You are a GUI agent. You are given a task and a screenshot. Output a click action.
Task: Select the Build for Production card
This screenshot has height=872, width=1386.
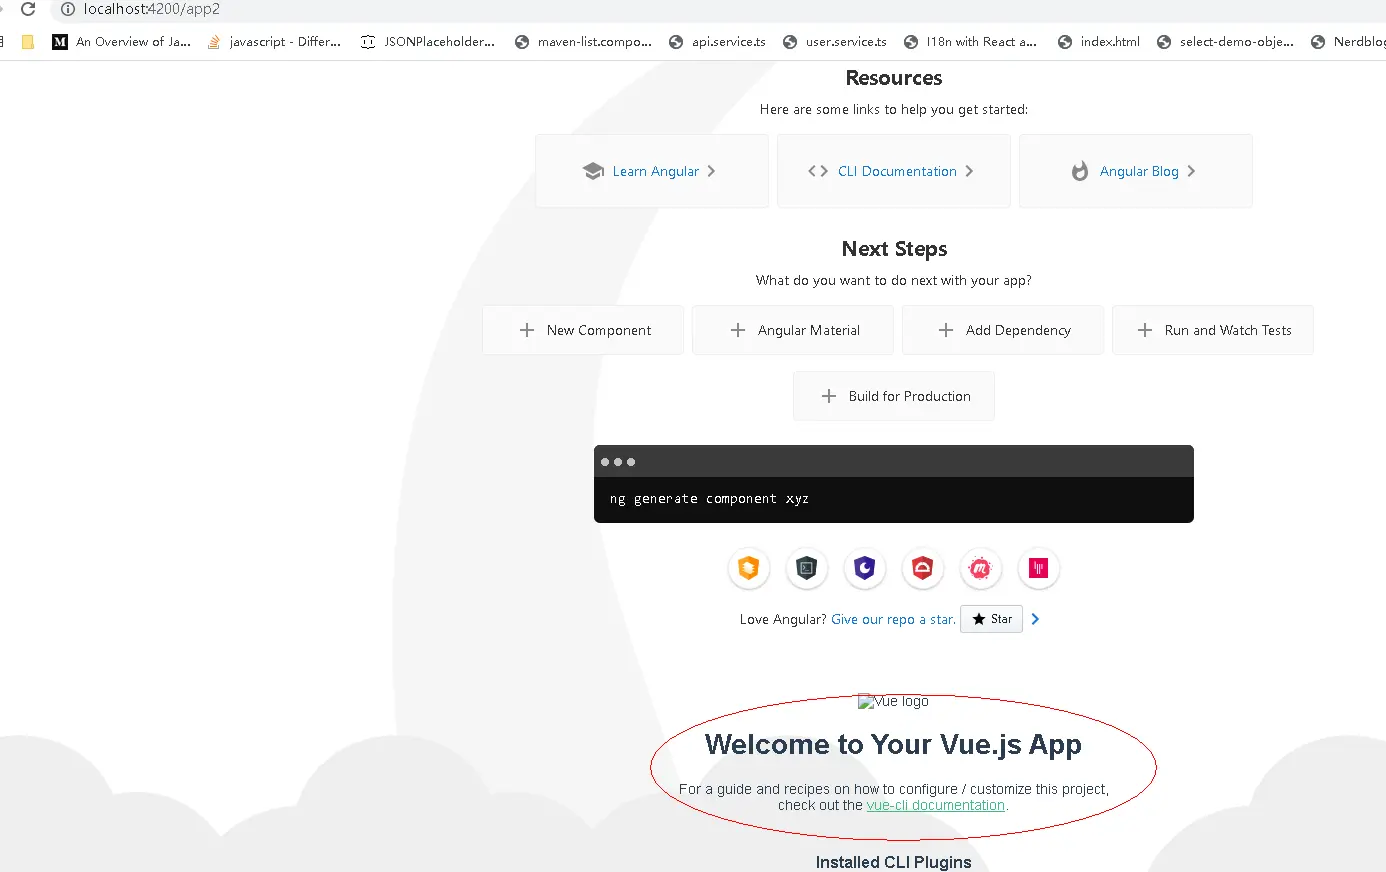coord(894,396)
